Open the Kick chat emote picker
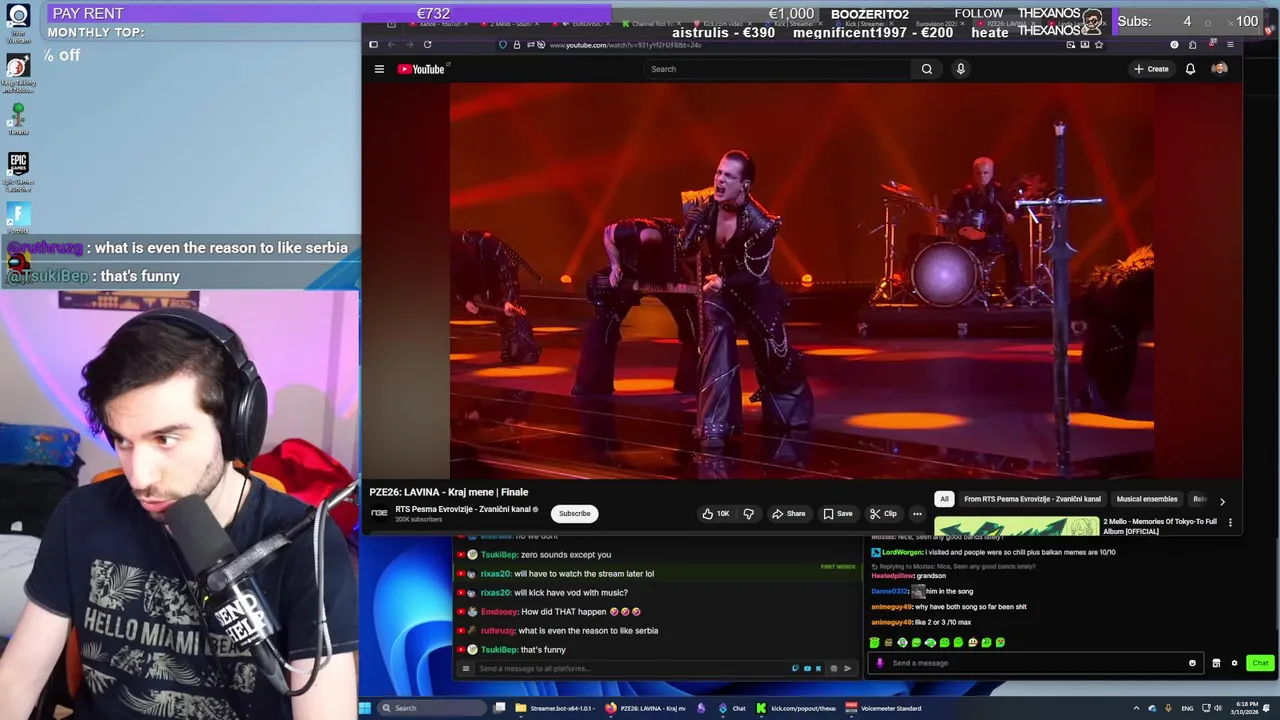This screenshot has width=1280, height=720. click(1192, 663)
